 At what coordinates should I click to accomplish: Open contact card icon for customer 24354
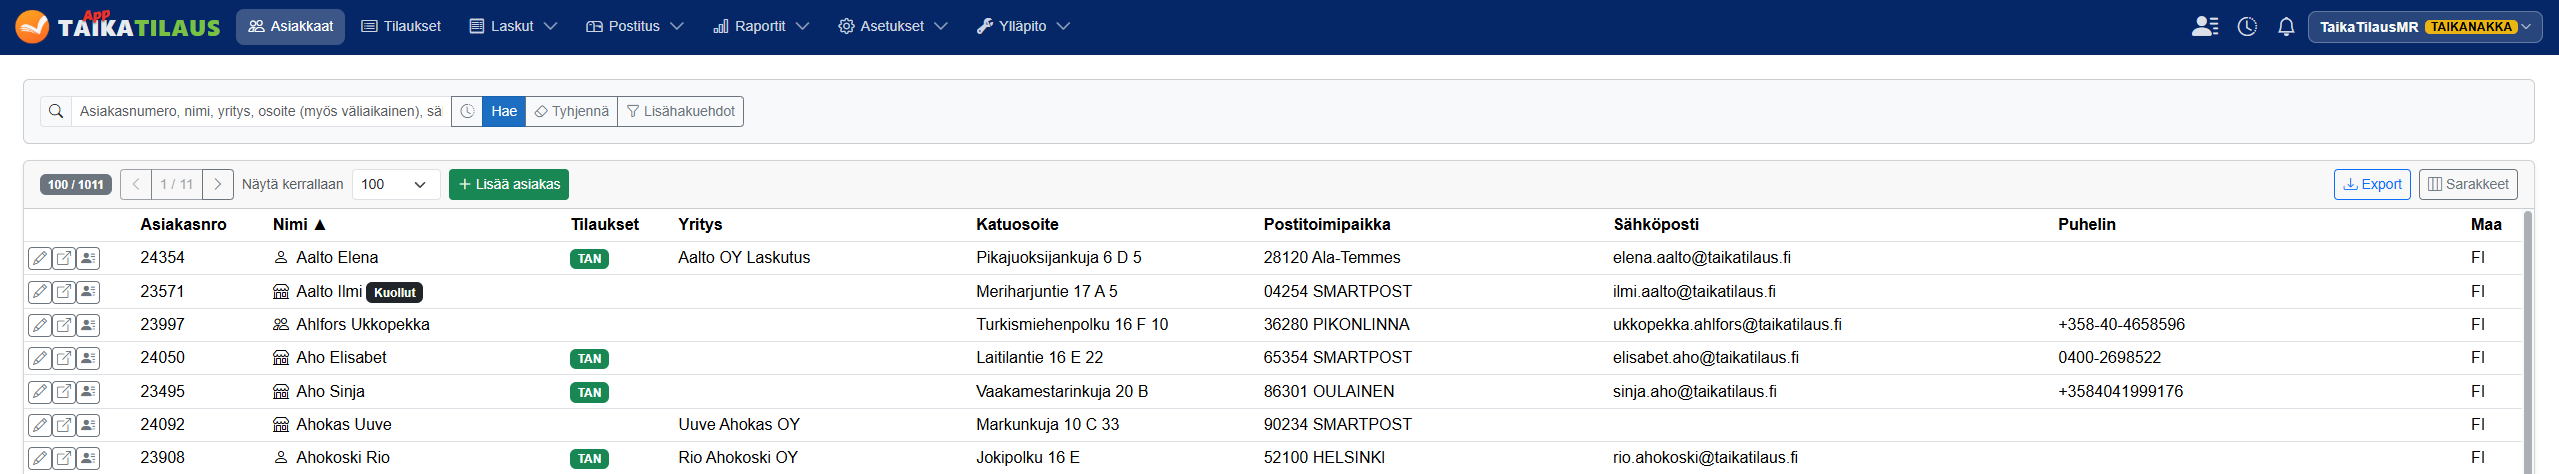point(89,258)
